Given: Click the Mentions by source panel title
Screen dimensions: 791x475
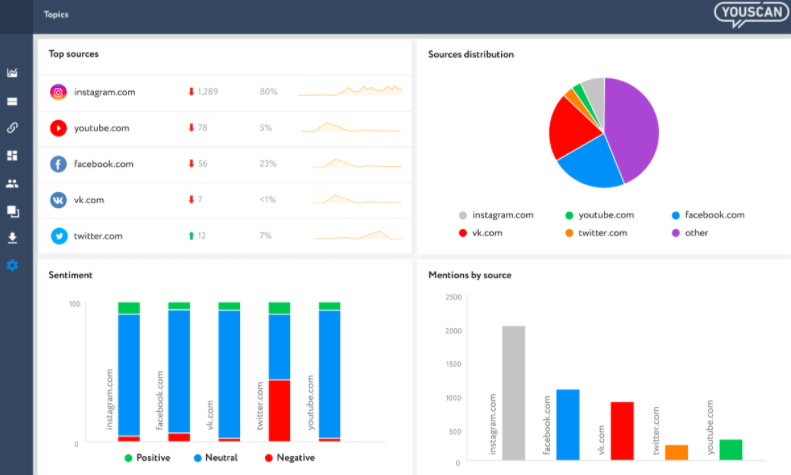Looking at the screenshot, I should pos(470,275).
